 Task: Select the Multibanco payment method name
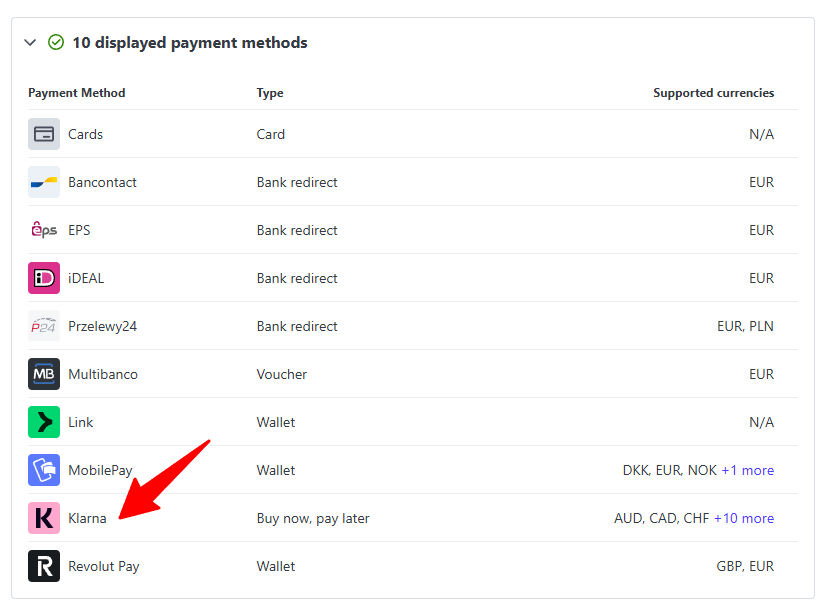click(103, 374)
